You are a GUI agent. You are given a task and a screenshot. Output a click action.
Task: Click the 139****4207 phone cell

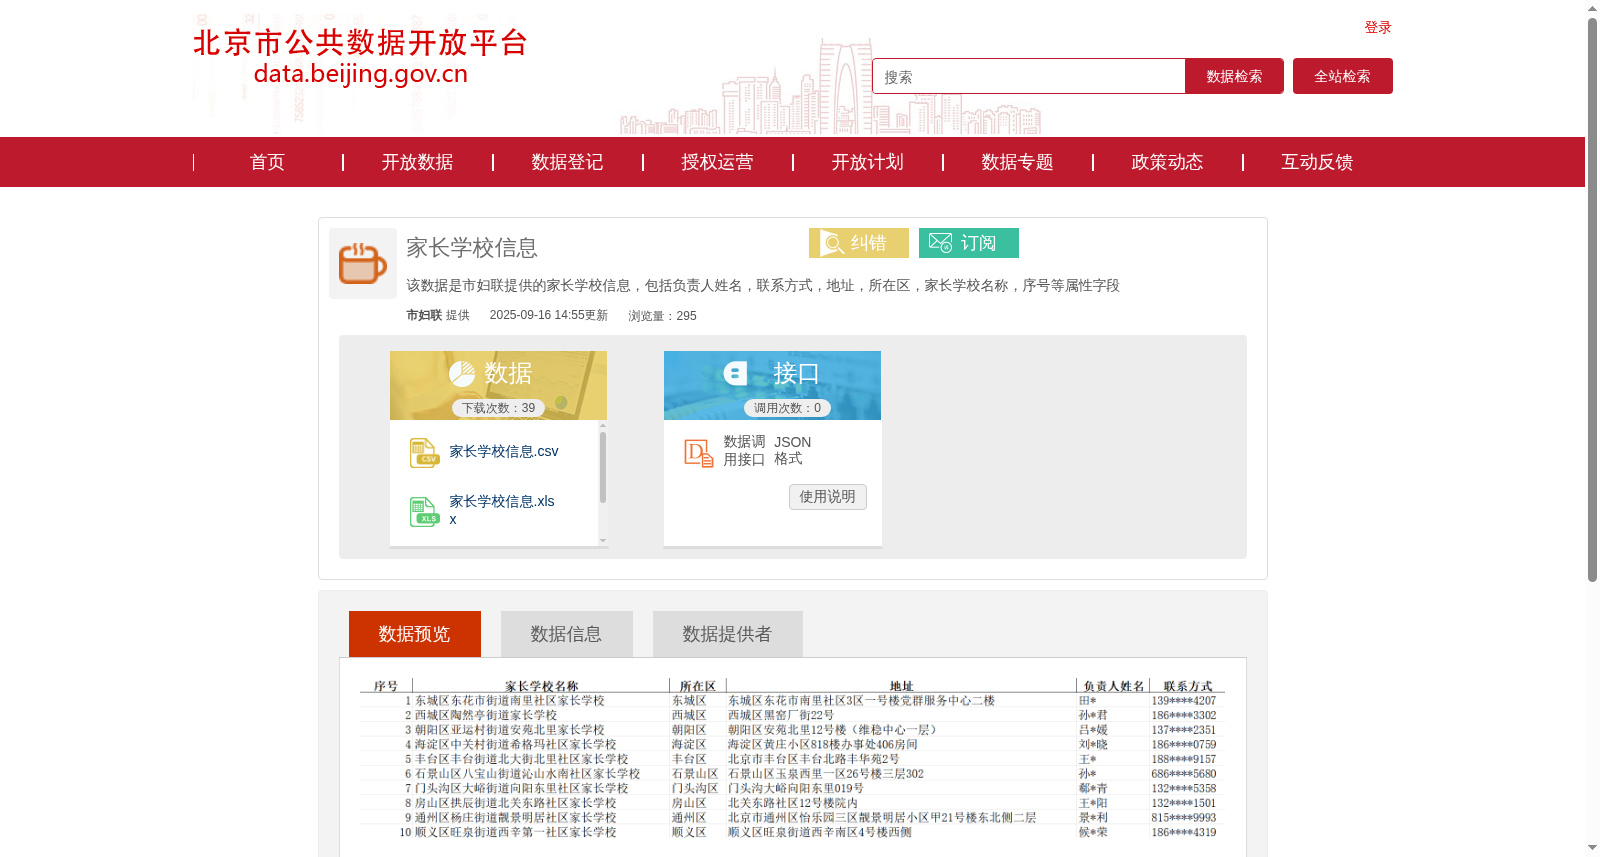click(1183, 701)
